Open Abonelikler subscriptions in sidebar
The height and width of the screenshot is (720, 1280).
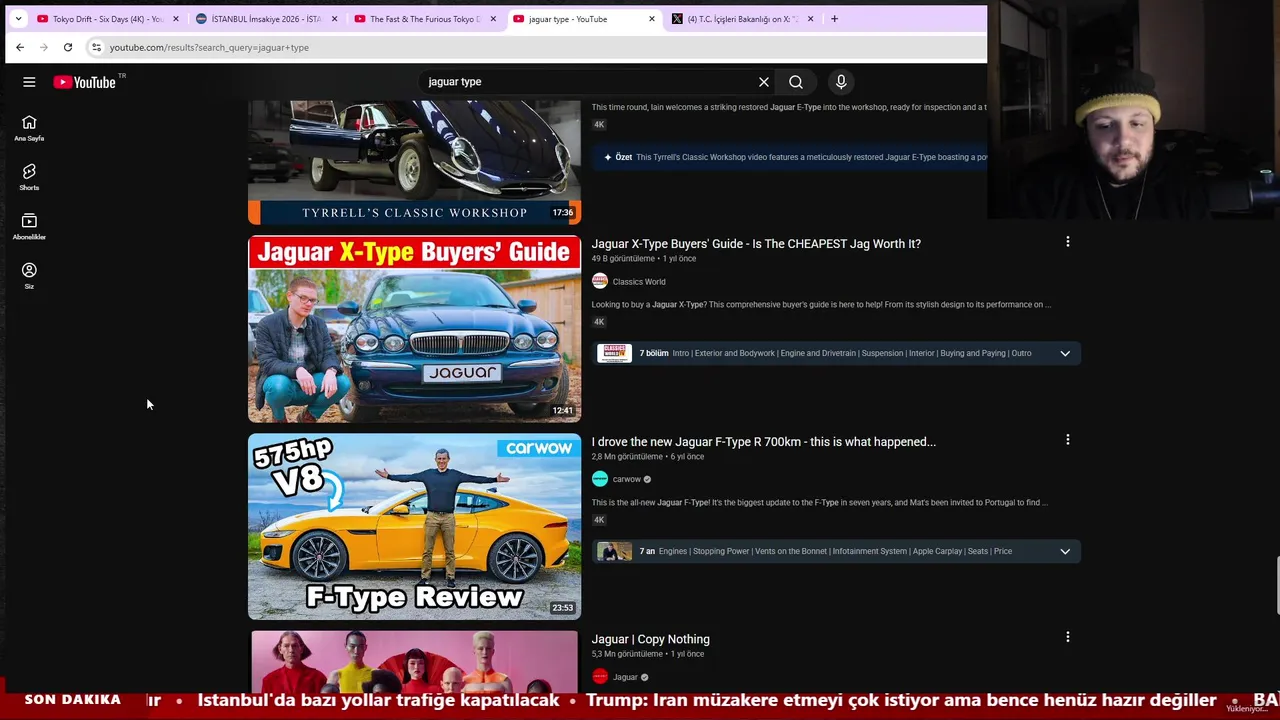(29, 226)
